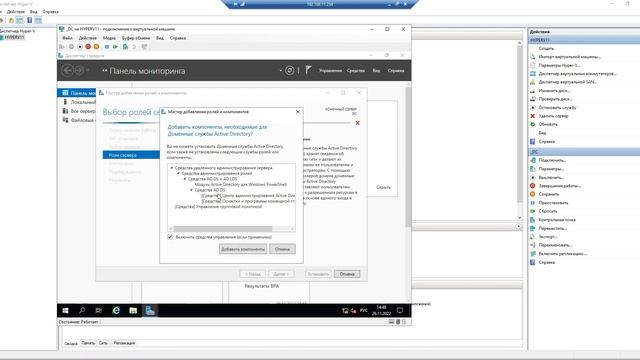Image resolution: width=640 pixels, height=360 pixels.
Task: Click the green Reset VM toolbar icon
Action: coord(116,47)
